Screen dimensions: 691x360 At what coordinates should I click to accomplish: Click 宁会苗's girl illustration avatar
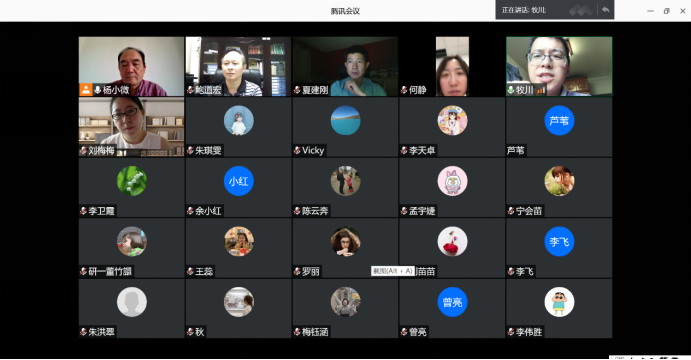tap(559, 181)
